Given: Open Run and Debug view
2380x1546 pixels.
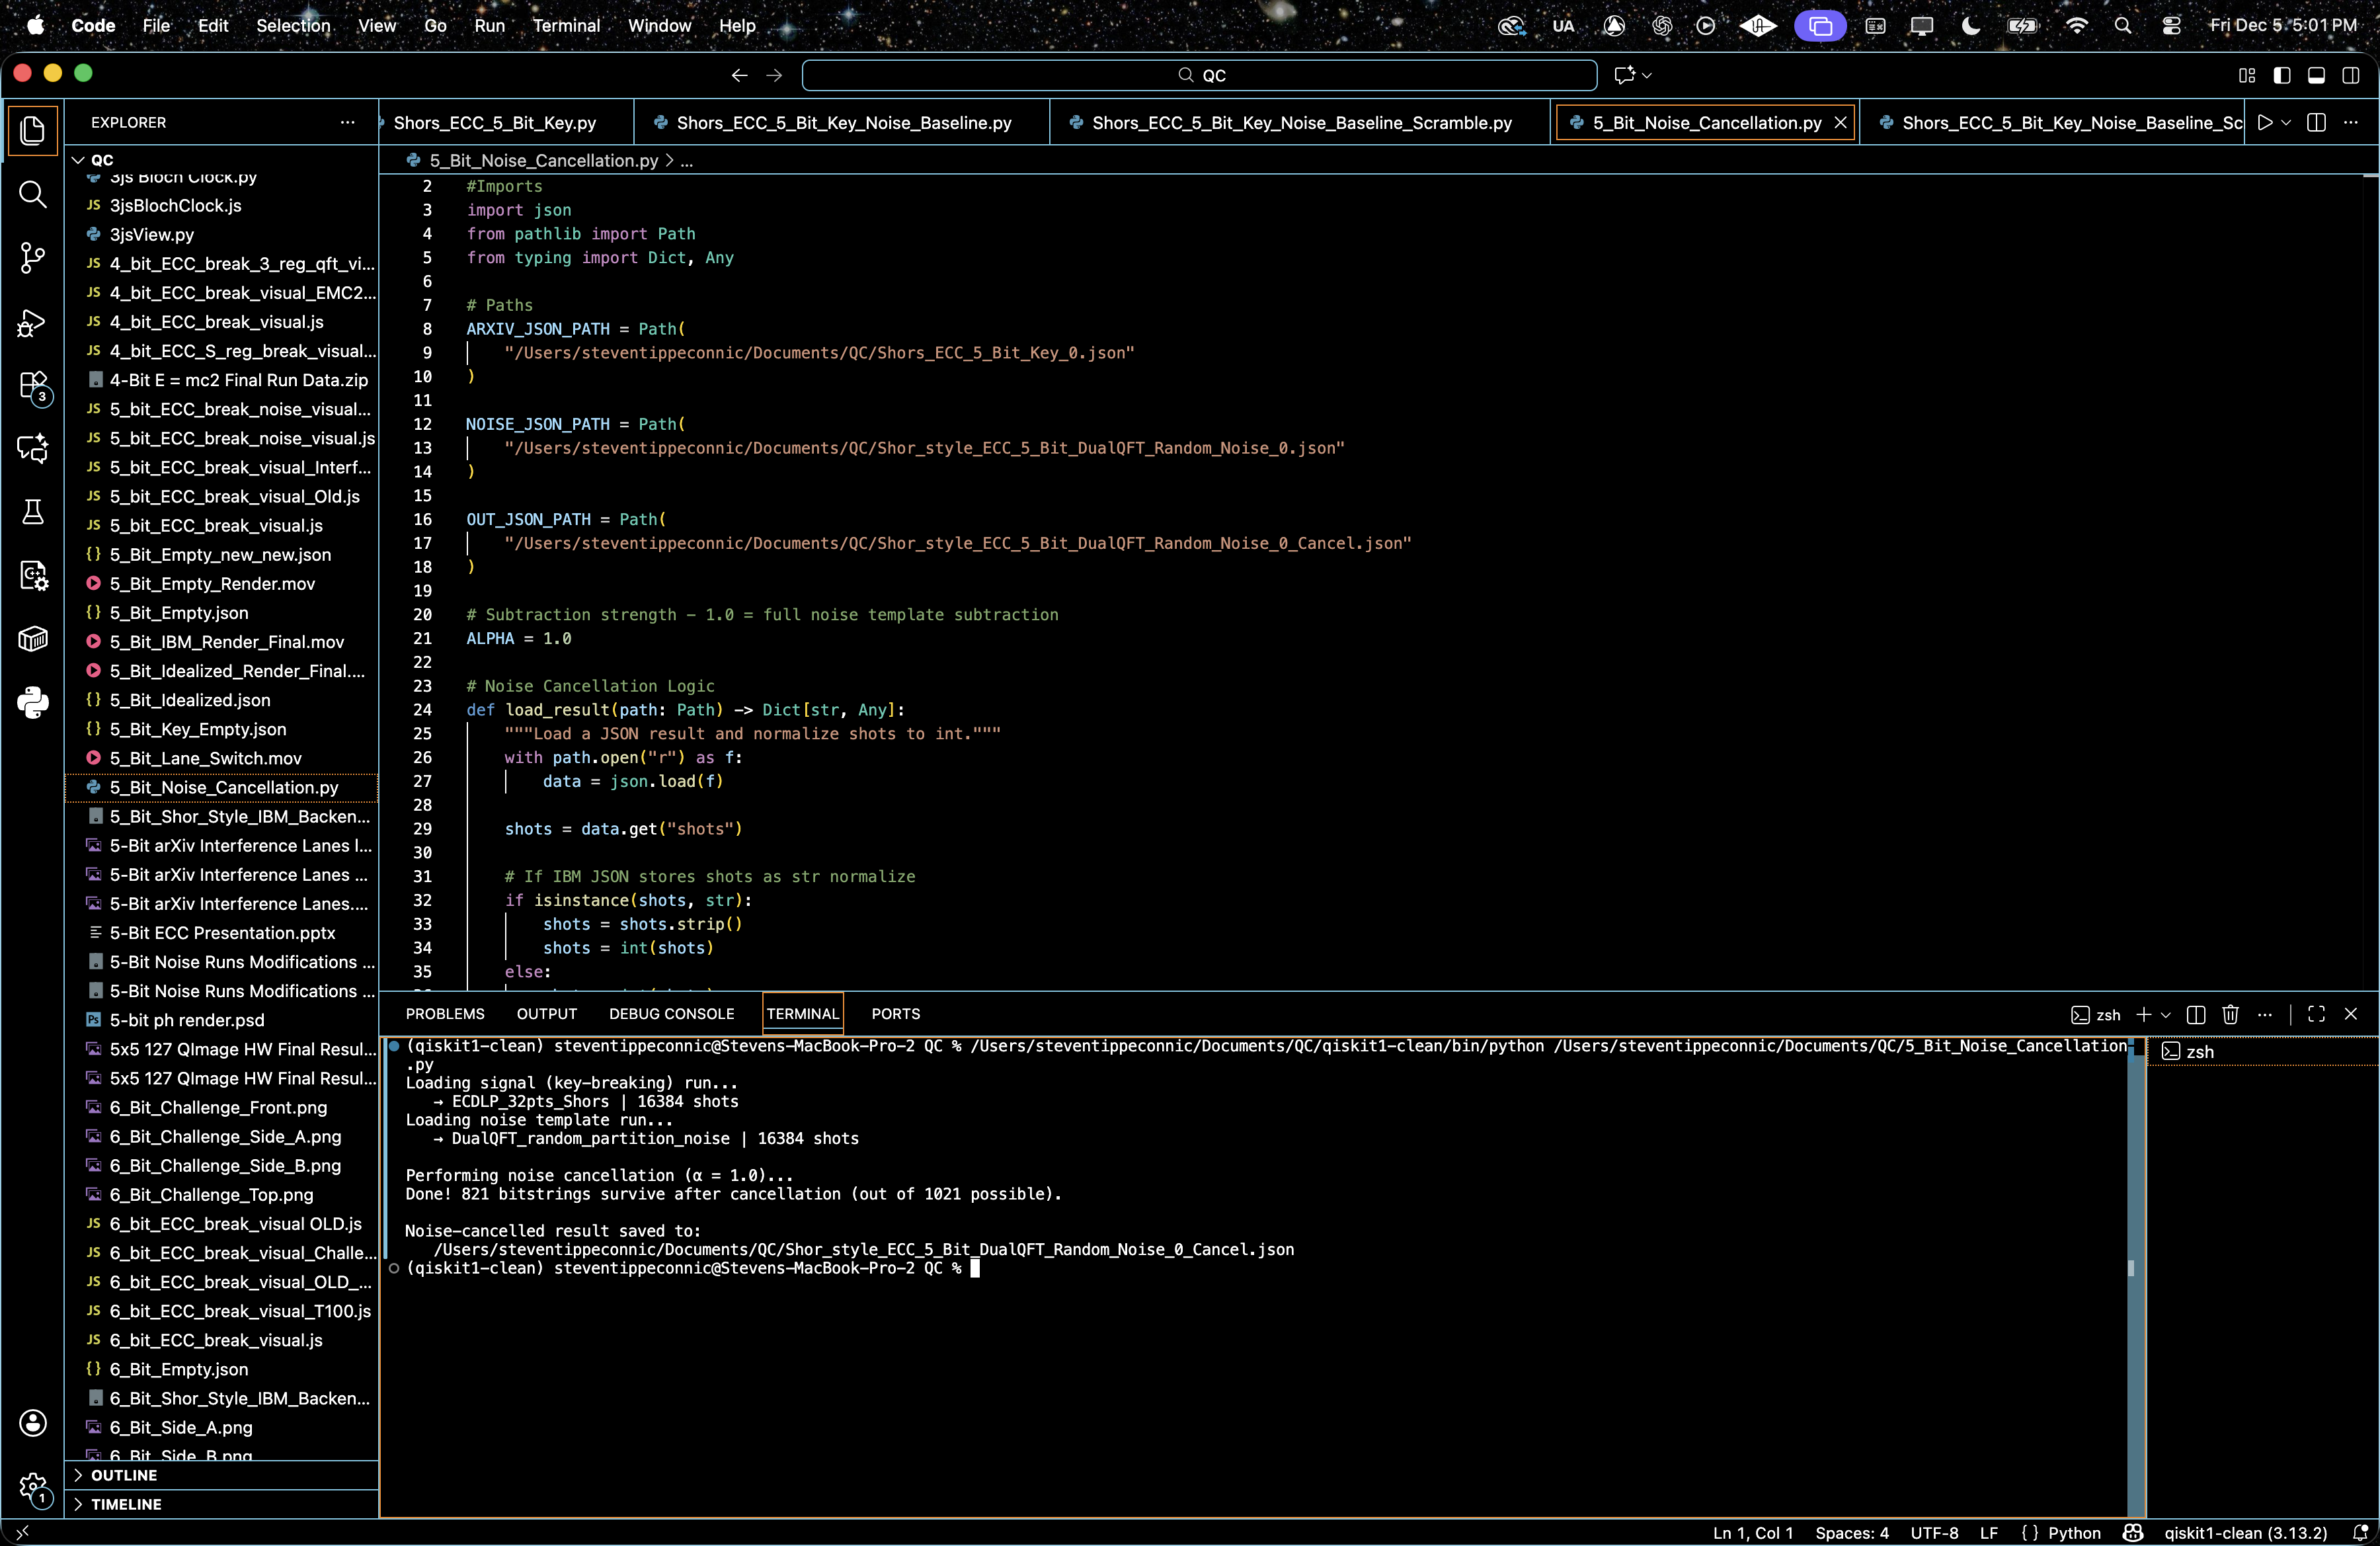Looking at the screenshot, I should click(x=32, y=323).
